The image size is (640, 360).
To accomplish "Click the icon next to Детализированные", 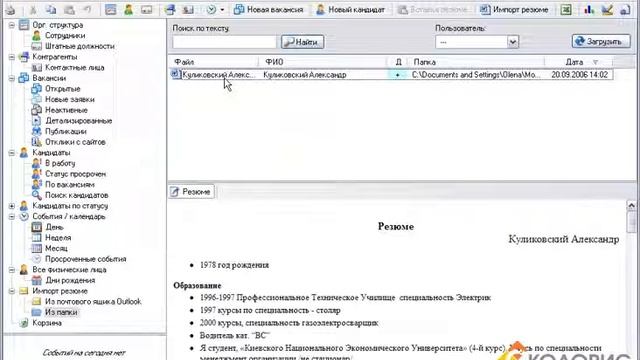I will (x=37, y=121).
